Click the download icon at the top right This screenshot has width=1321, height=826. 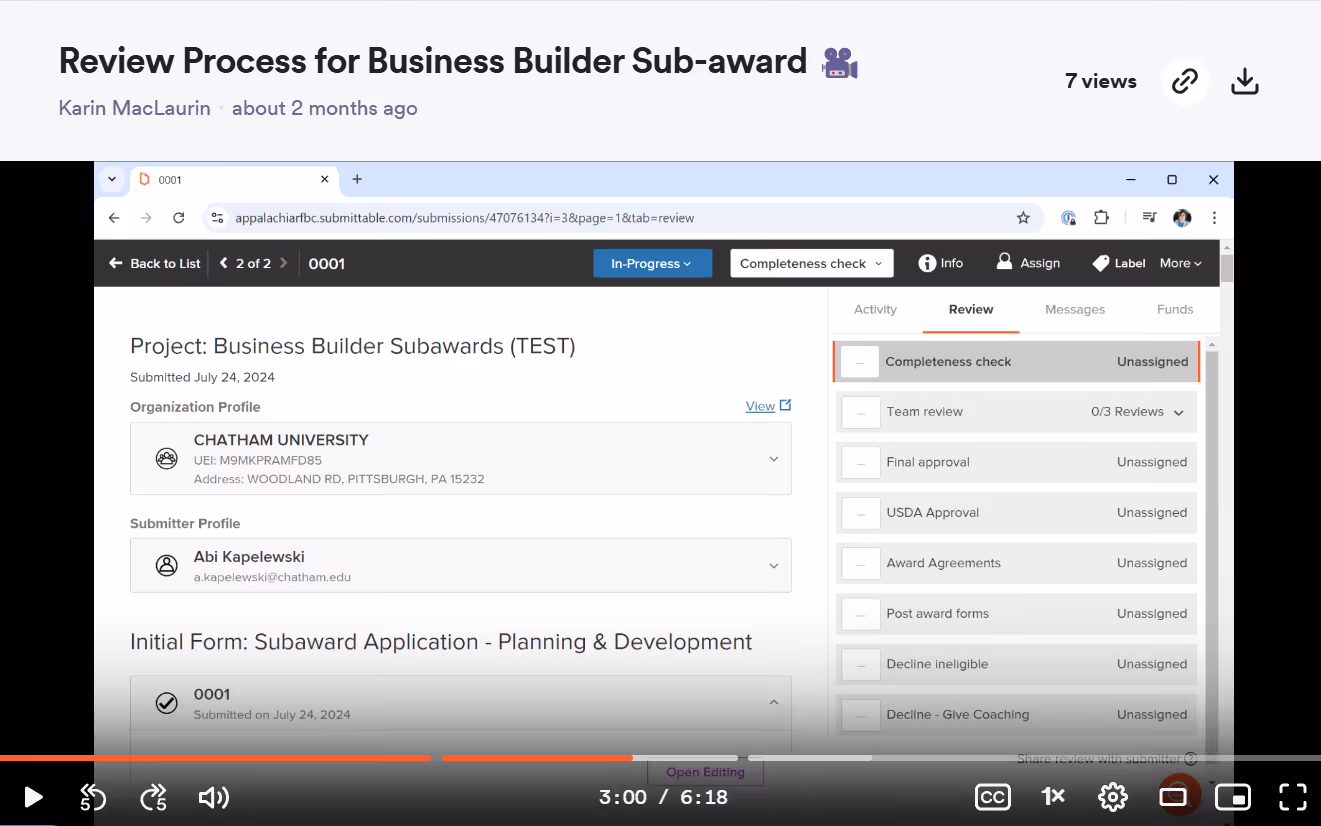(x=1244, y=81)
